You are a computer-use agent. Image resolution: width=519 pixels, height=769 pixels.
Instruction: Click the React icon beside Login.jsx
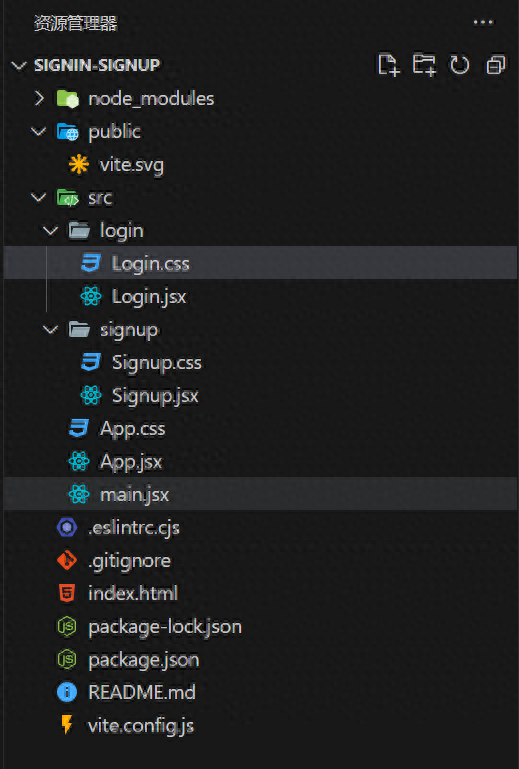pos(91,296)
